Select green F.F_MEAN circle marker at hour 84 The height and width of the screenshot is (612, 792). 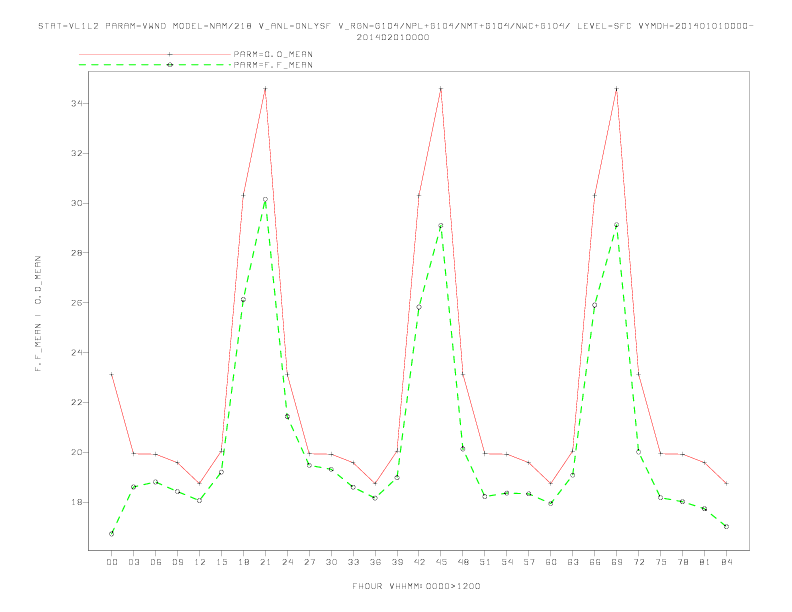(726, 526)
